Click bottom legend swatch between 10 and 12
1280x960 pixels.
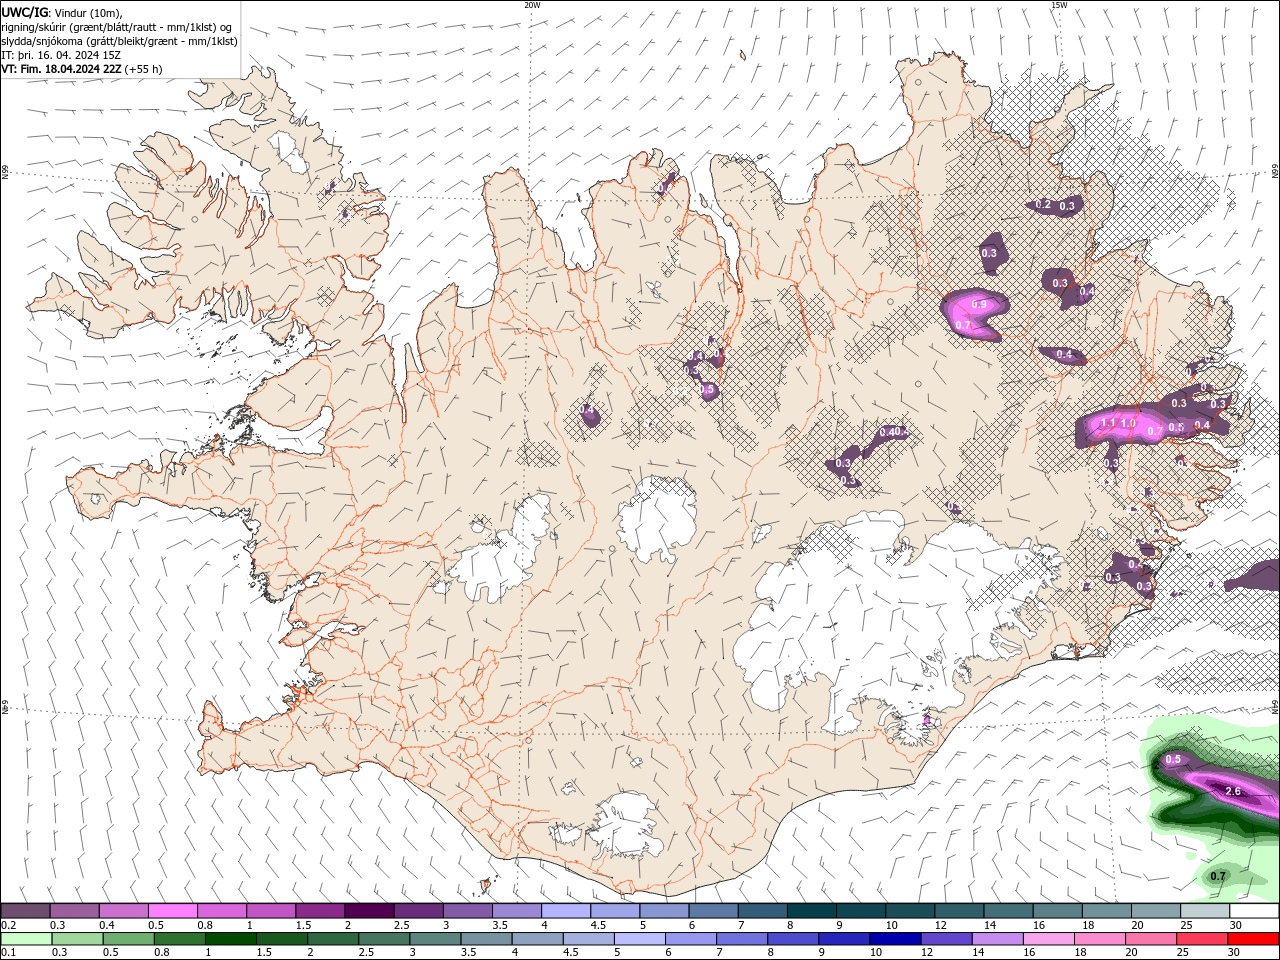[895, 938]
